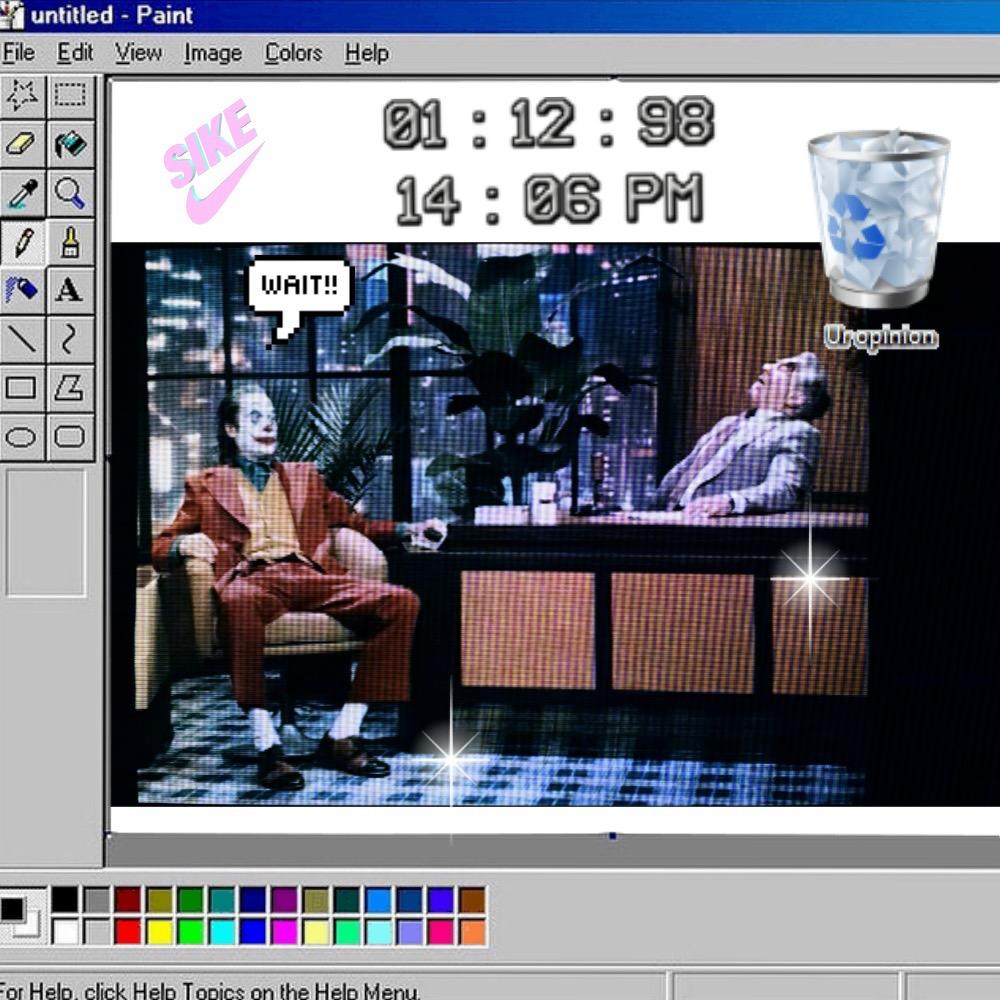Pick the Line tool
This screenshot has width=1000, height=1000.
pos(22,339)
